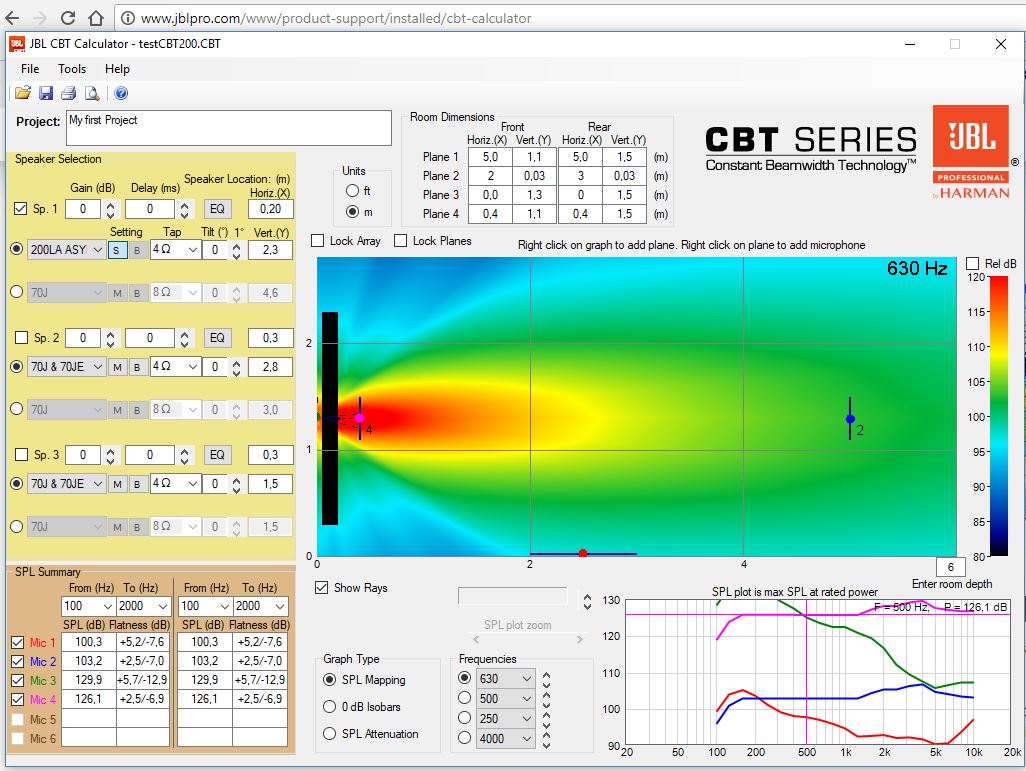
Task: Select disabled 70J radio under Sp. 1
Action: 17,292
